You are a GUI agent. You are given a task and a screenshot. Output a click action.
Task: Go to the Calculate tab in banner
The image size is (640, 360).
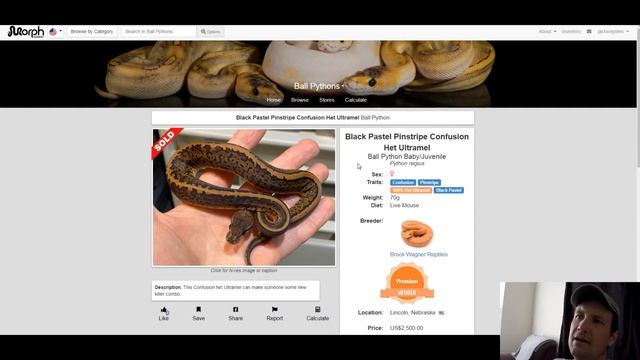tap(356, 100)
